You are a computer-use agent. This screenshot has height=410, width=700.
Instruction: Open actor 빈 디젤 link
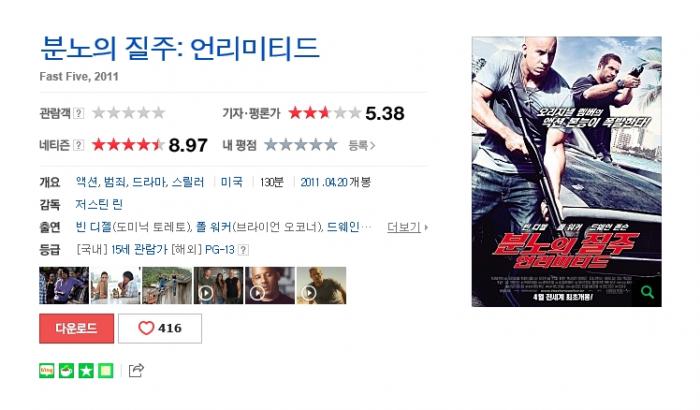tap(93, 227)
